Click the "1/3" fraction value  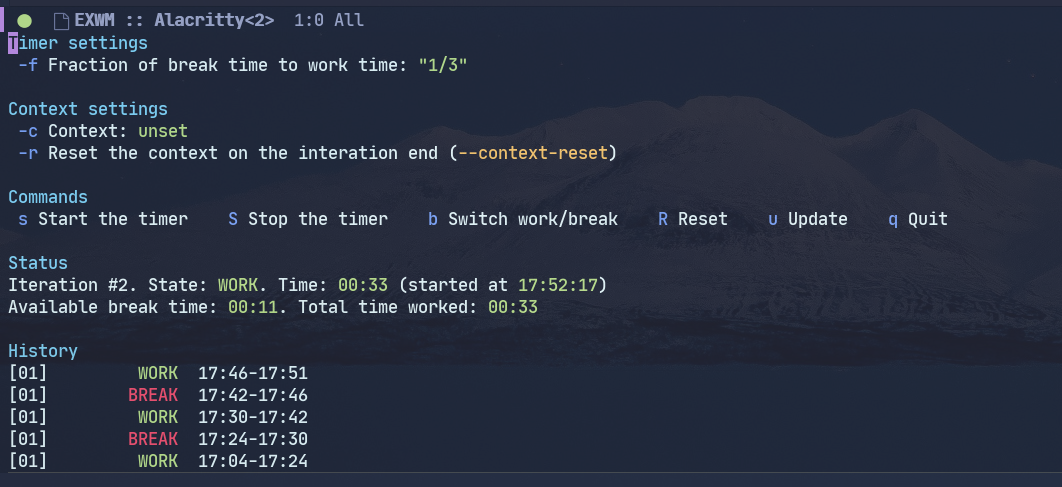pyautogui.click(x=443, y=65)
